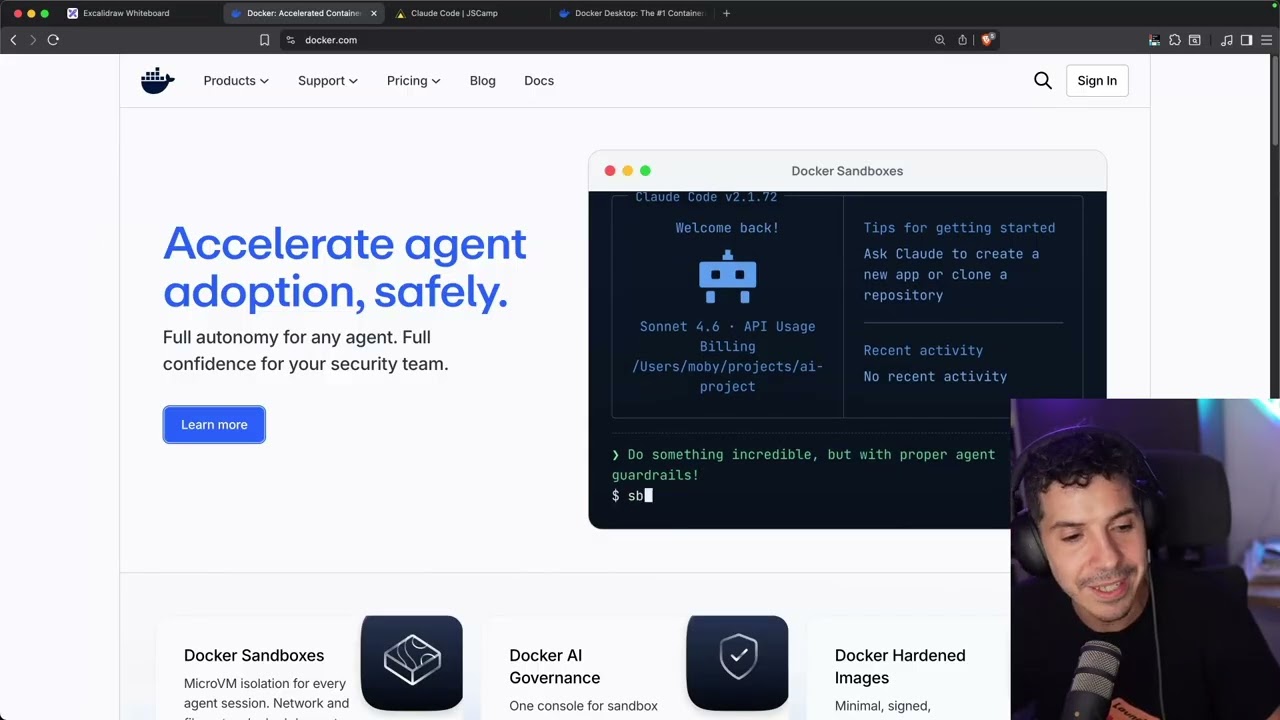Image resolution: width=1280 pixels, height=720 pixels.
Task: Open the Docker AI Governance card heading
Action: [x=555, y=666]
